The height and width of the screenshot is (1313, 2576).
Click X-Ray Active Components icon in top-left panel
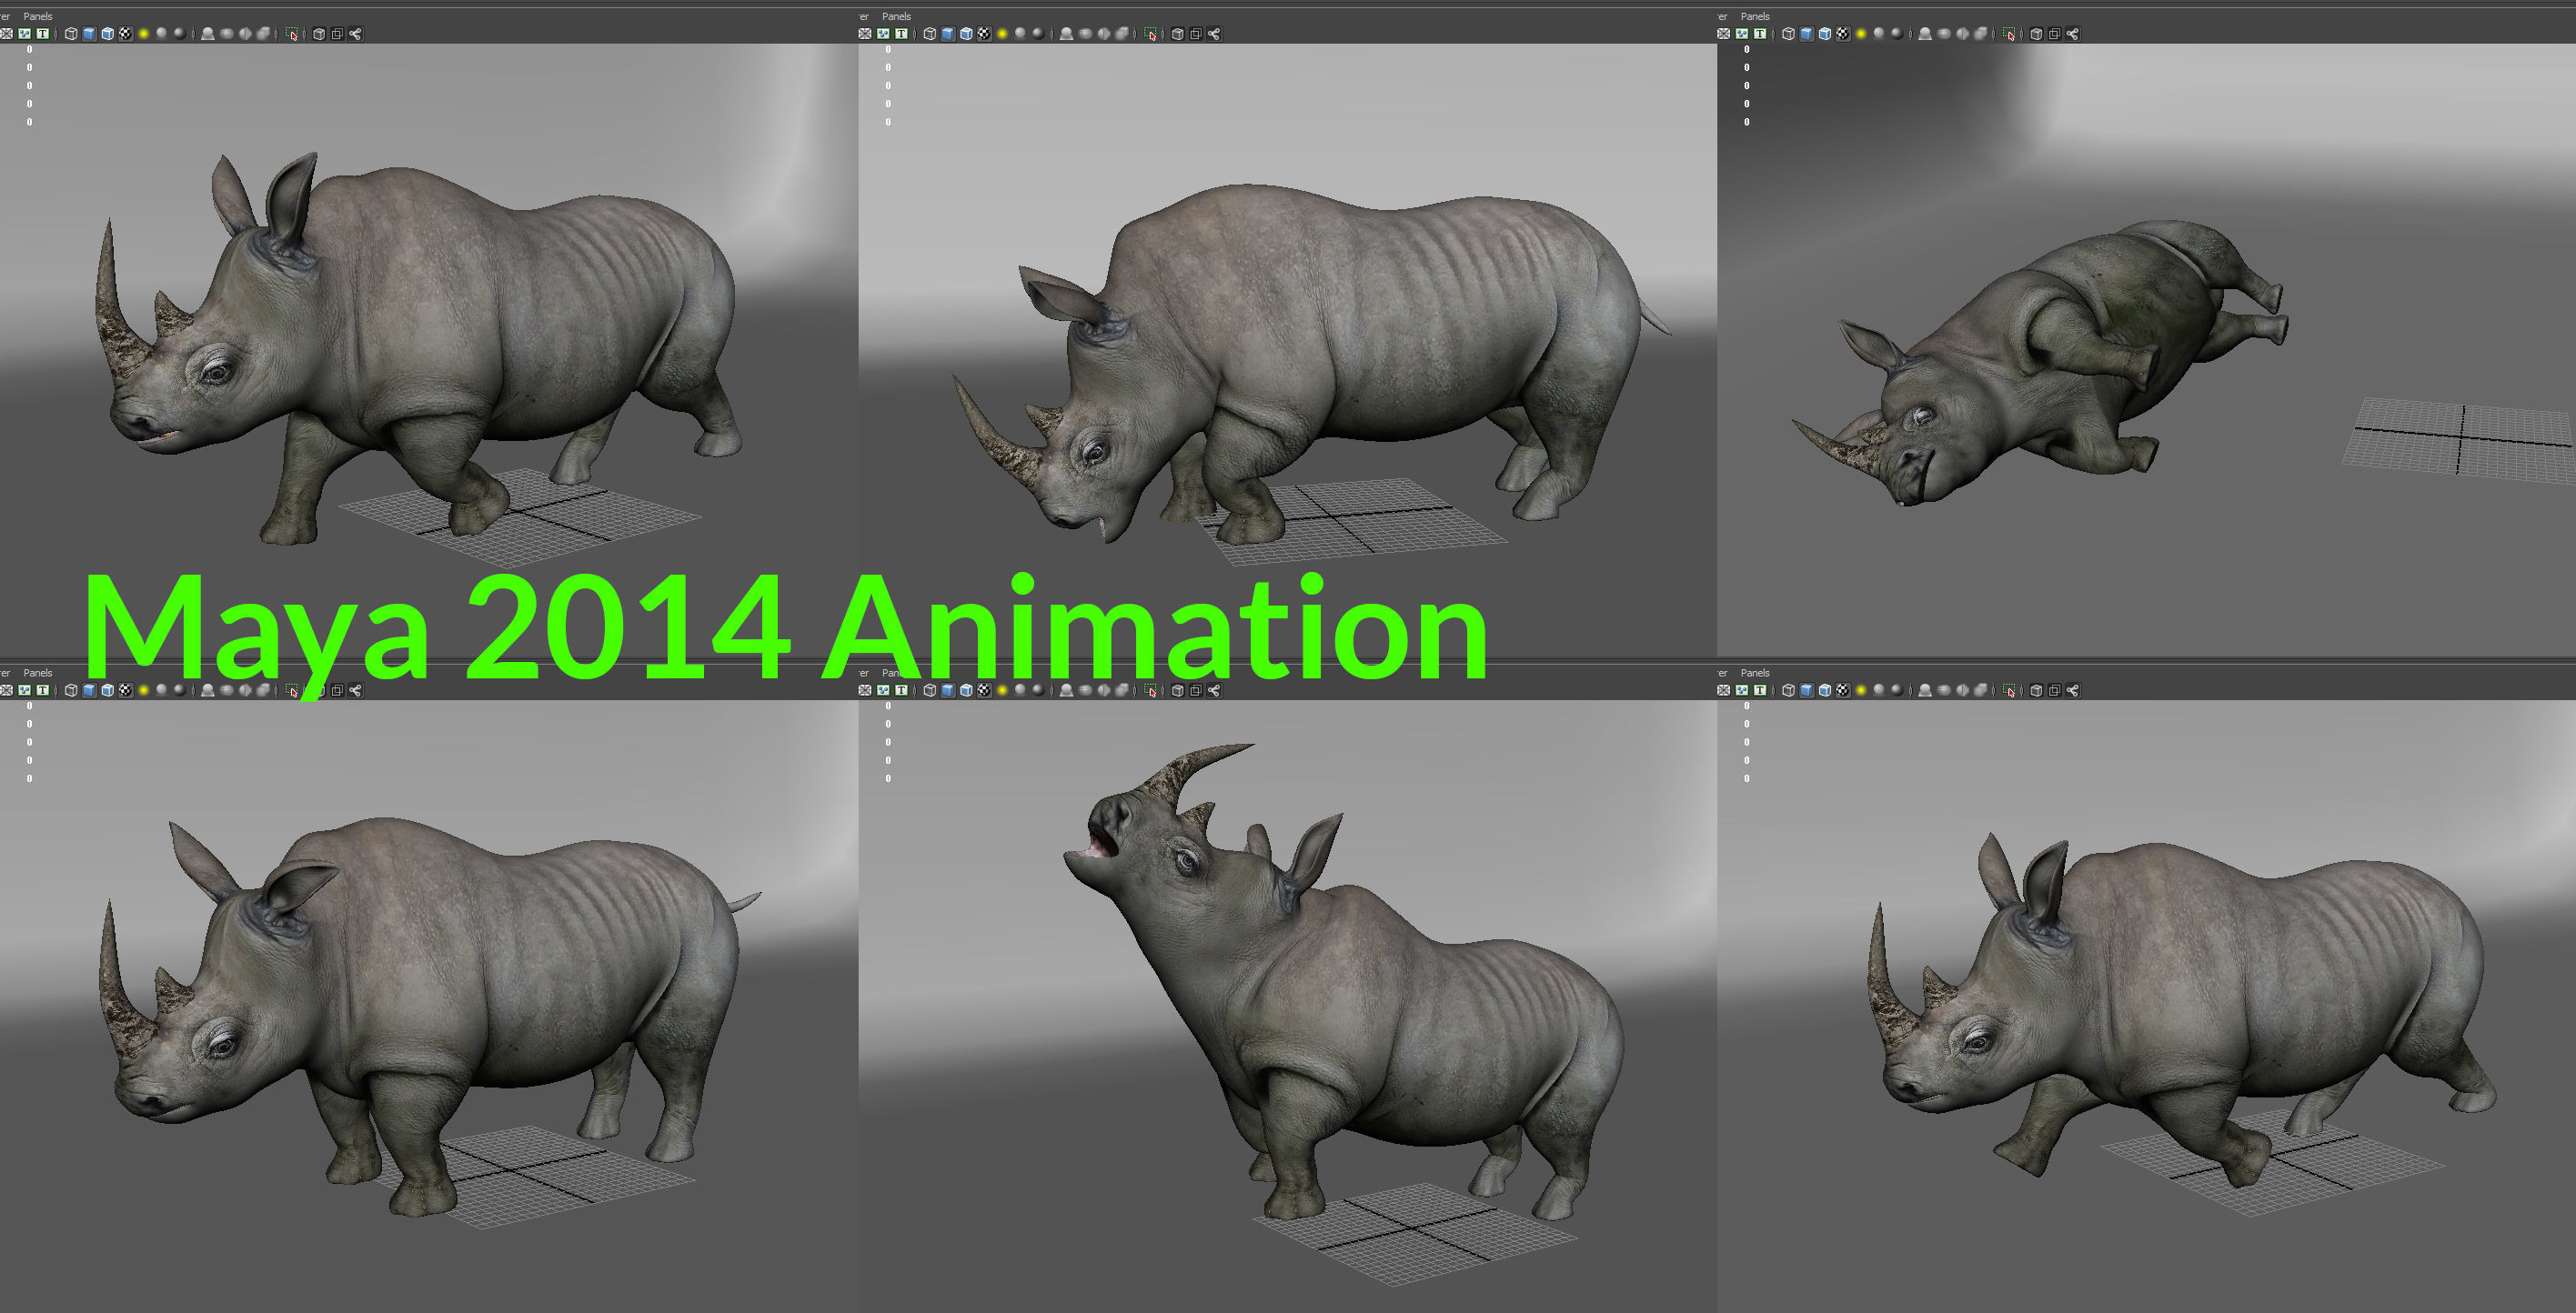[x=337, y=34]
